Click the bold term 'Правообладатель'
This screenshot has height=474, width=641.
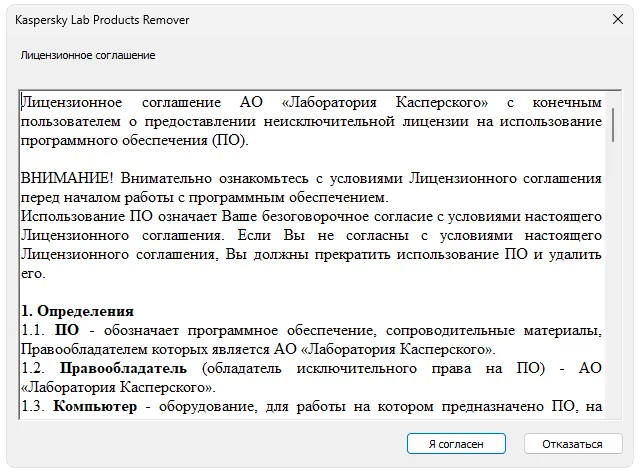pos(123,368)
